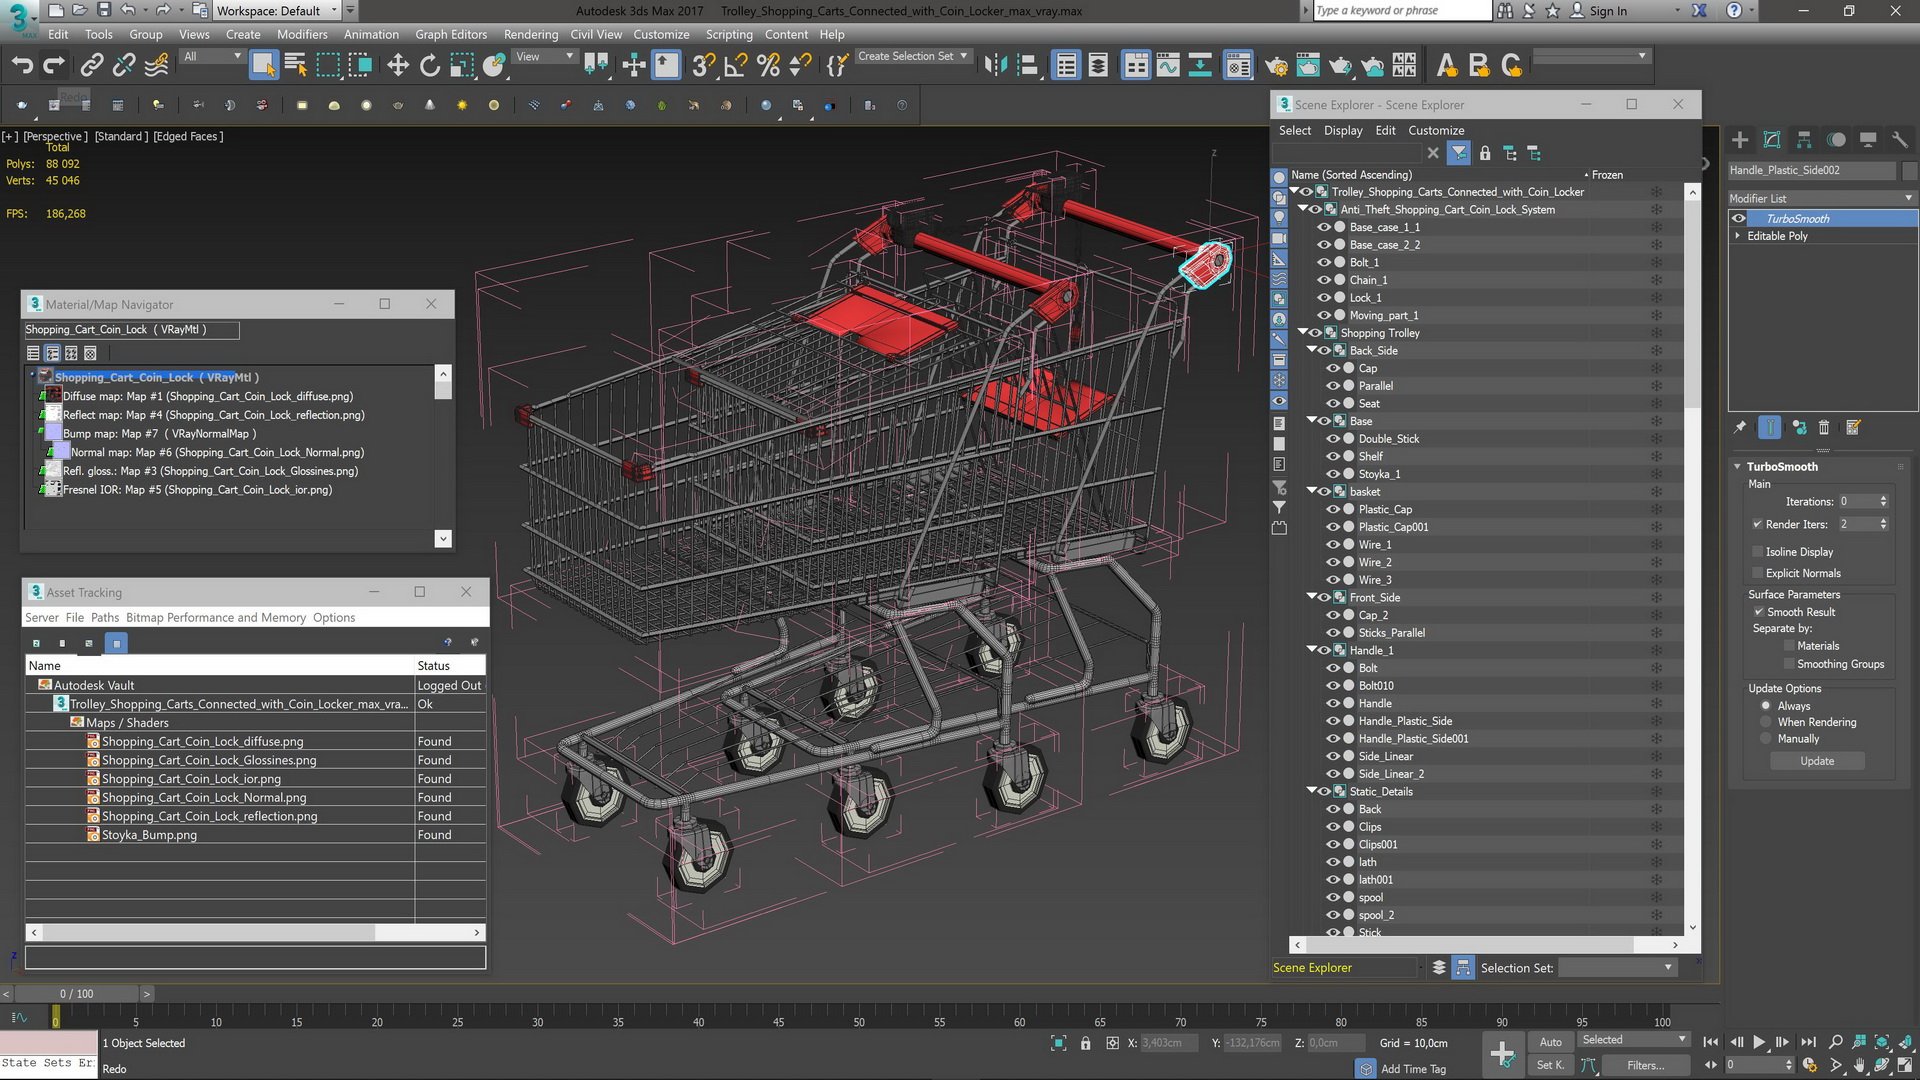Collapse Static_Details tree node

coord(1312,791)
